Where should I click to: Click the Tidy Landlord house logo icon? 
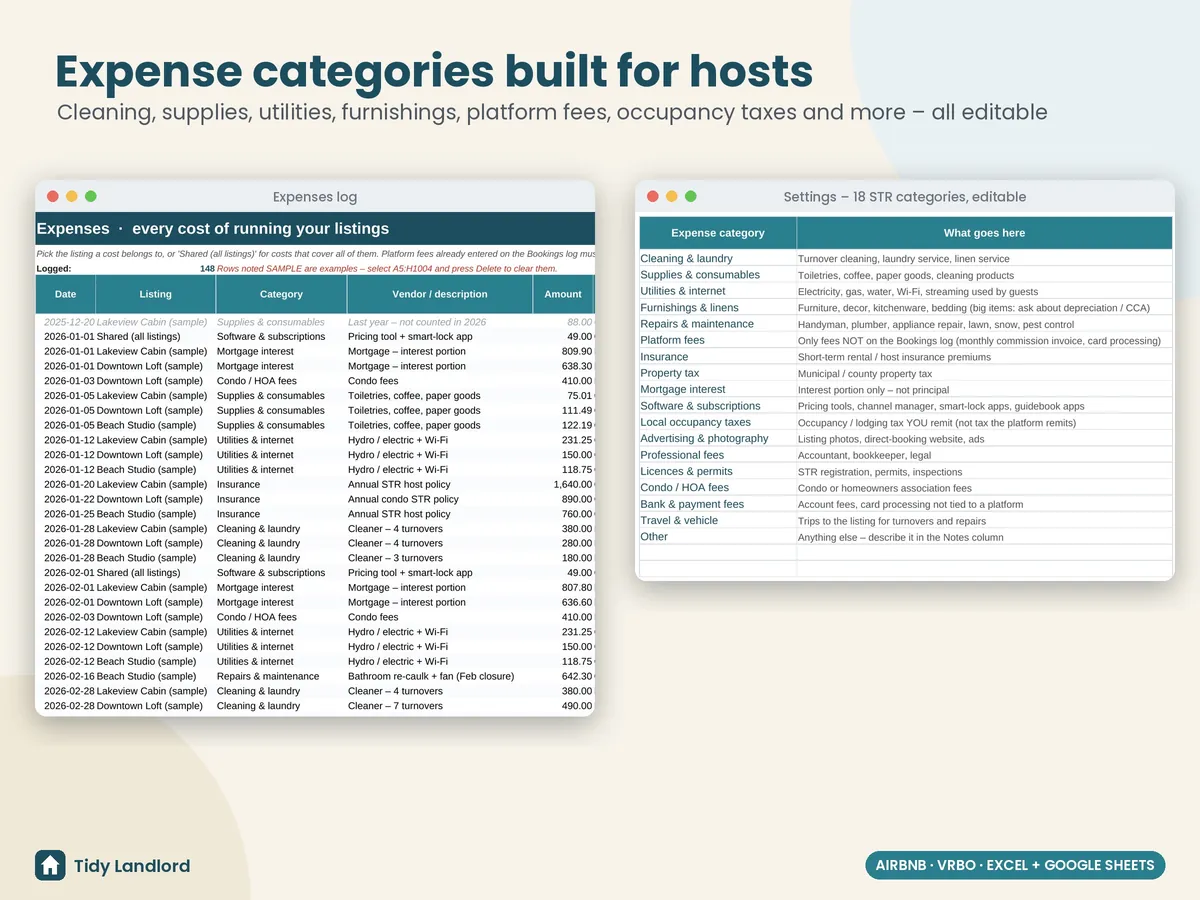click(x=50, y=865)
